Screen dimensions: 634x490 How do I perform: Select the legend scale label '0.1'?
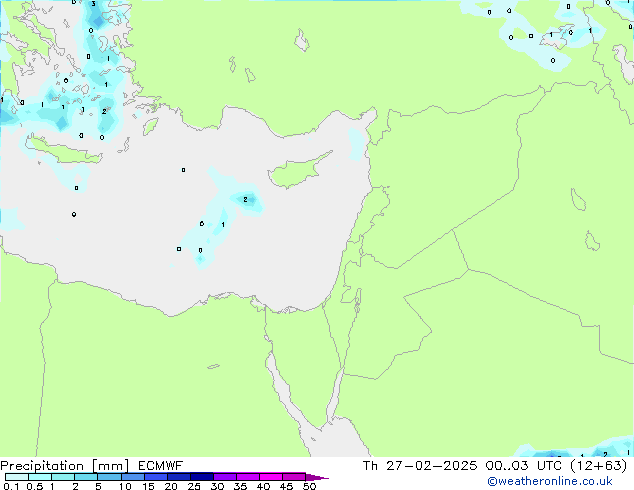coord(11,486)
